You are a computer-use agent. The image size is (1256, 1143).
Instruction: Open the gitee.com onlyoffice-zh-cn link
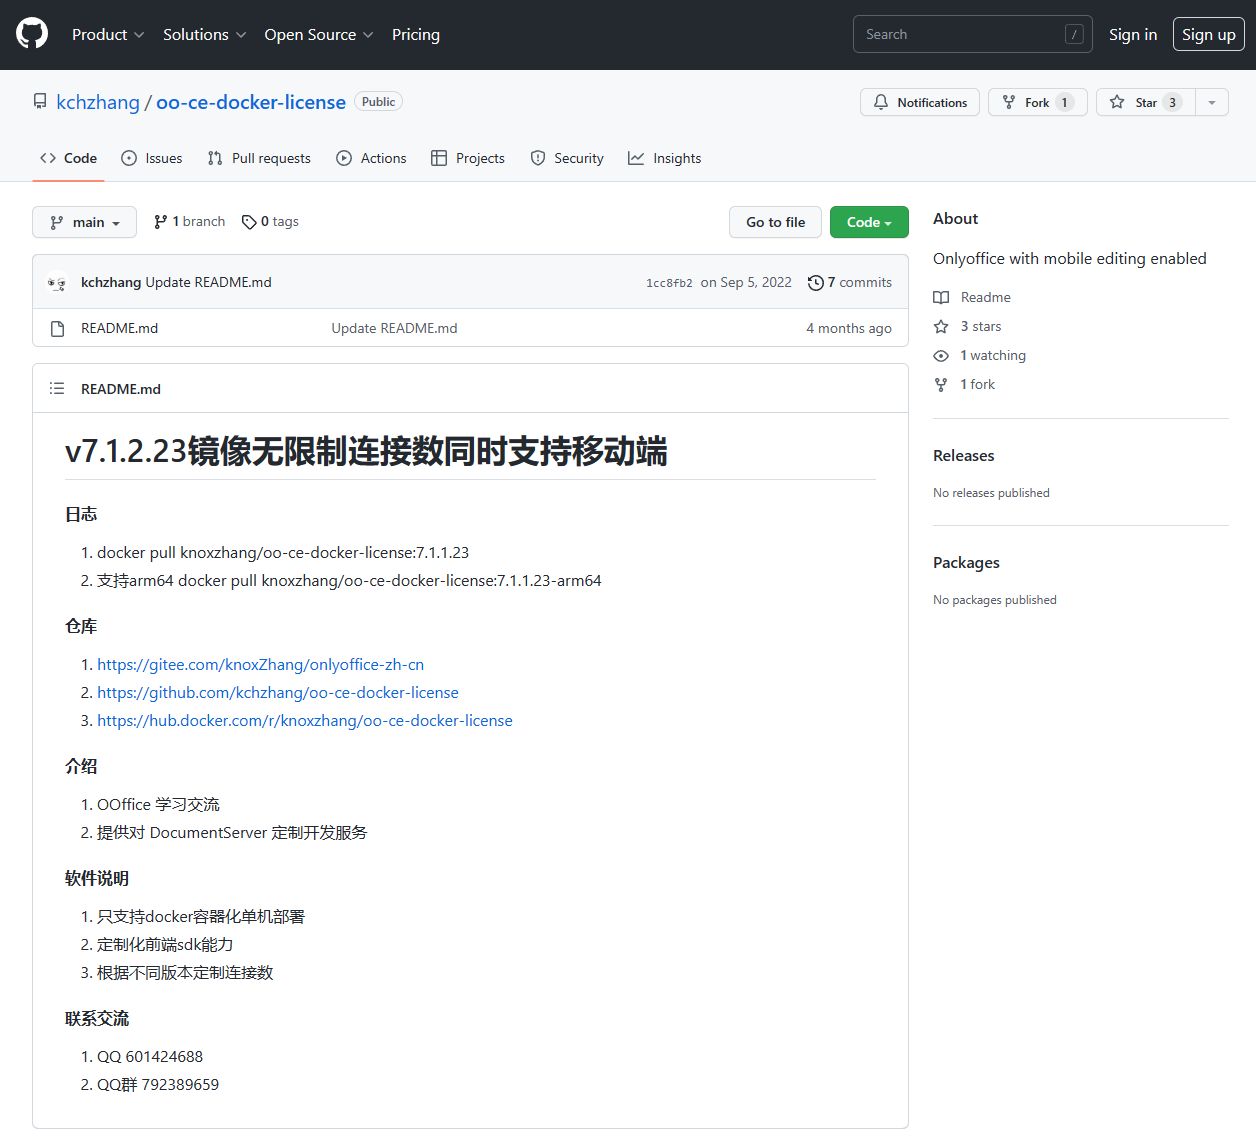pos(260,665)
